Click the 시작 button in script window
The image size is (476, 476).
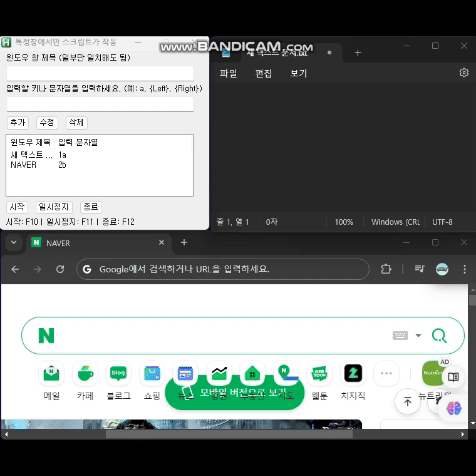click(x=17, y=207)
